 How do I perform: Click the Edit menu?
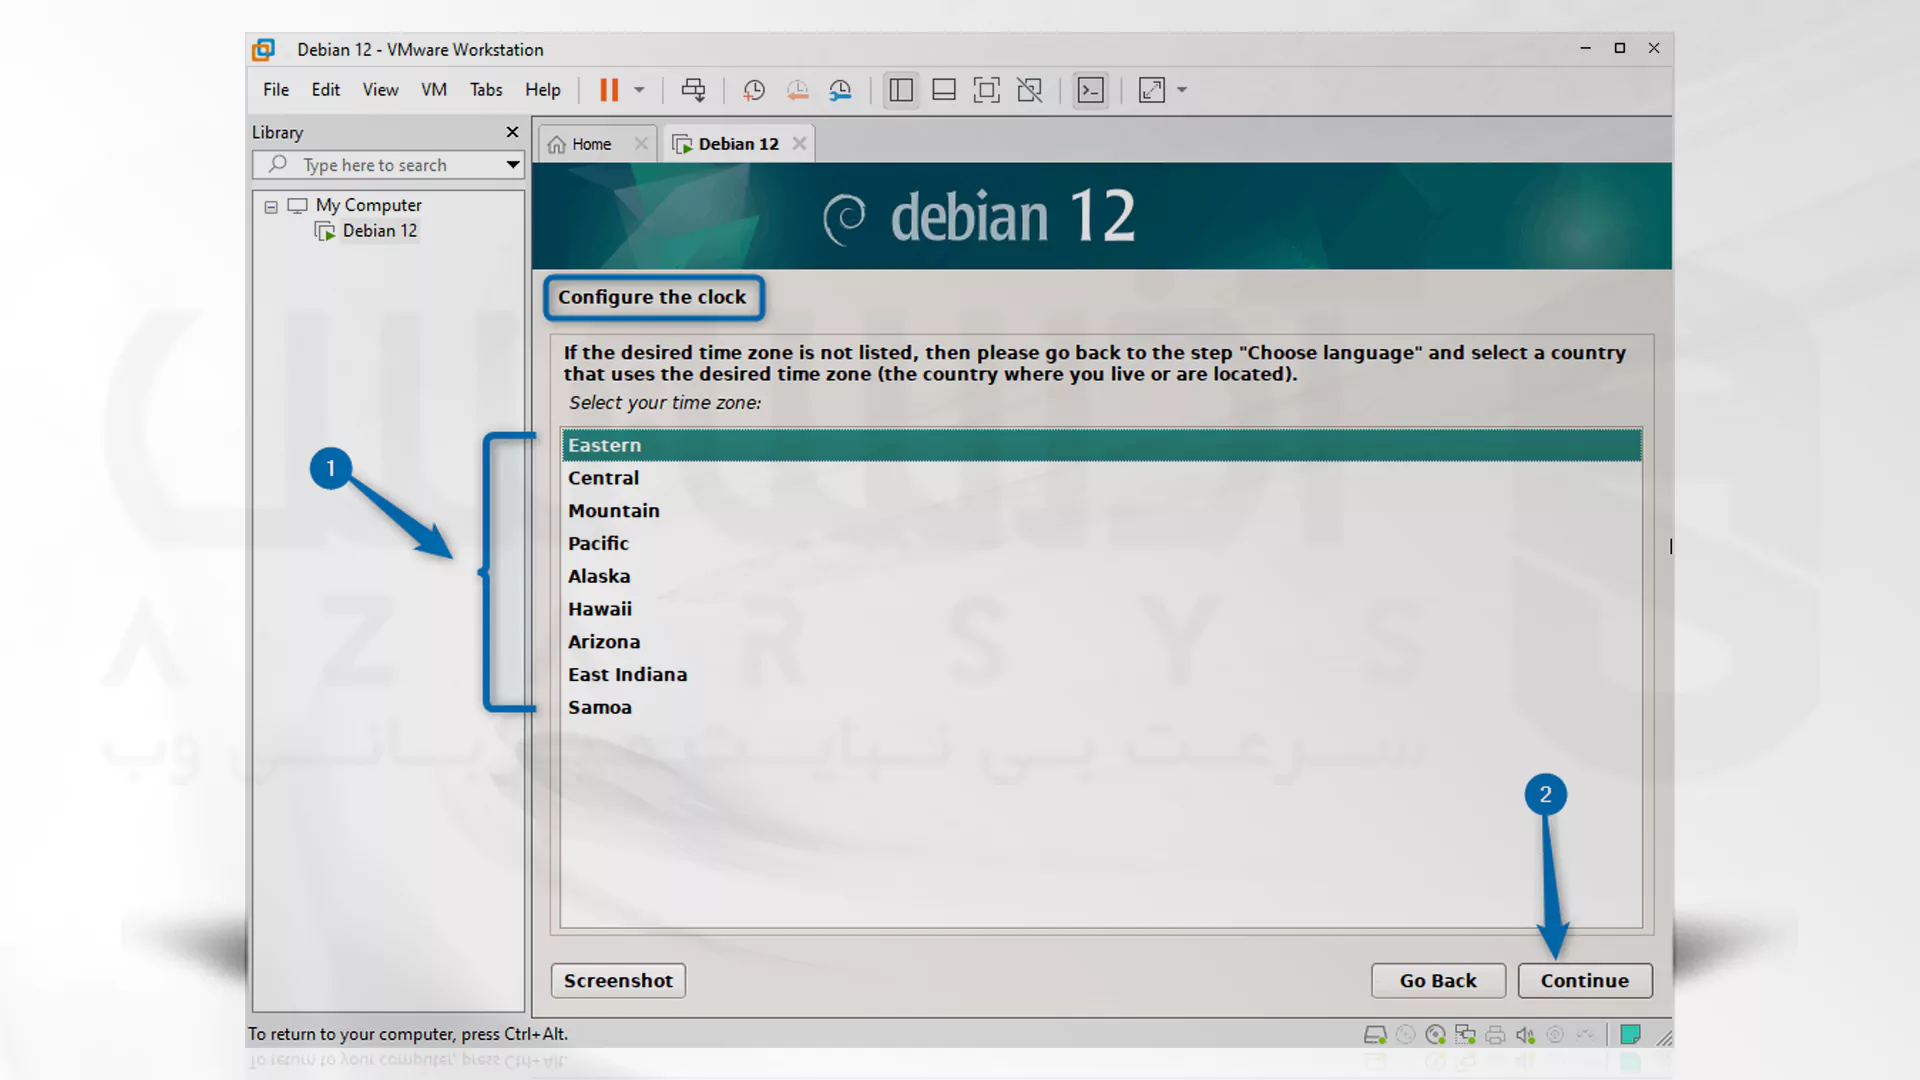(326, 90)
